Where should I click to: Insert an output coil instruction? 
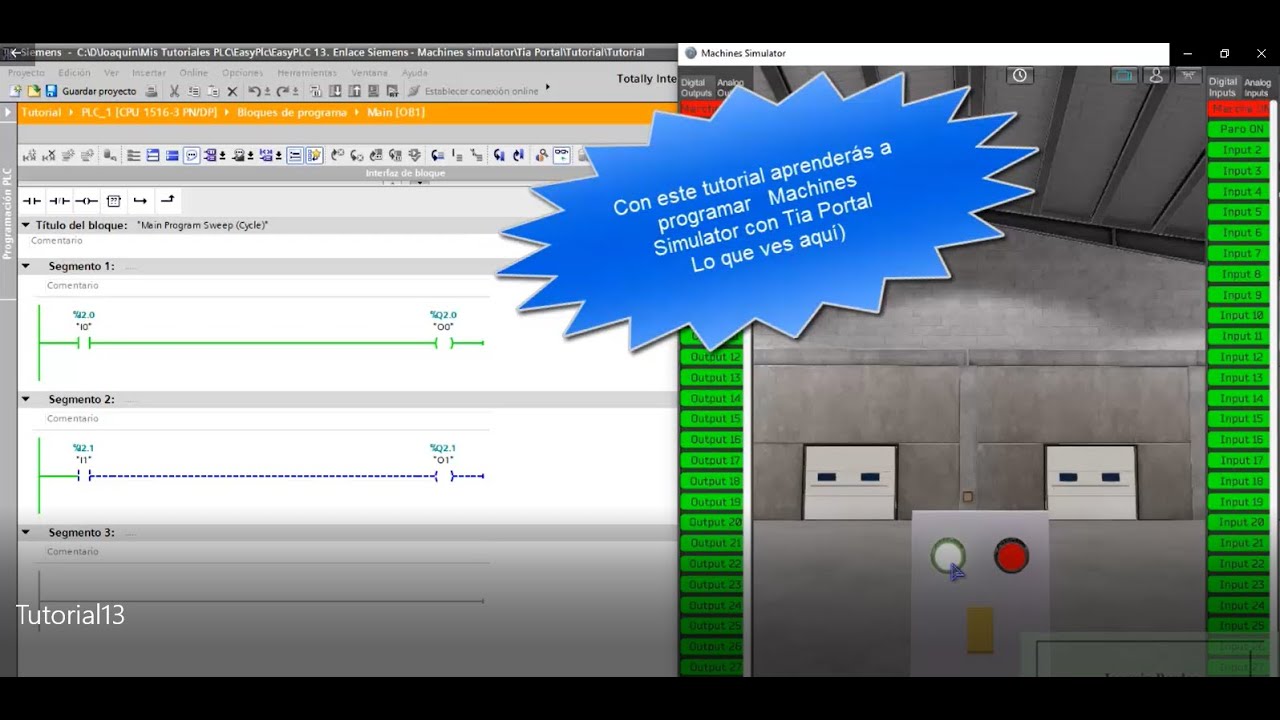pos(86,201)
